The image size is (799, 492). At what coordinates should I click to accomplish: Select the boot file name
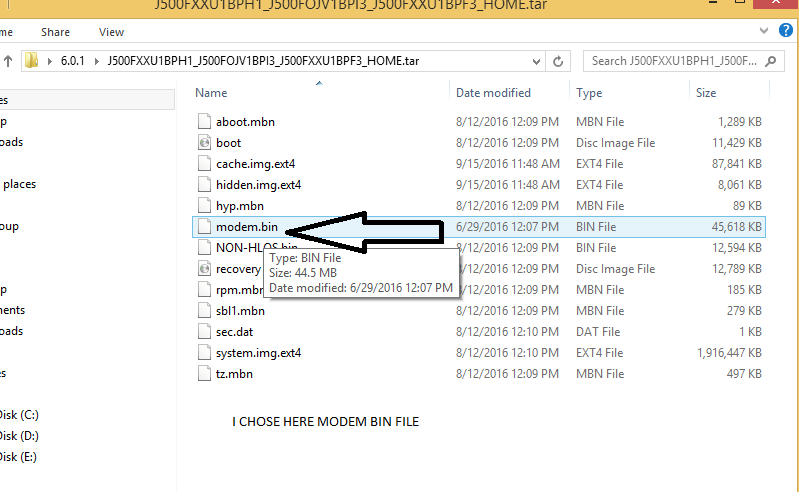click(228, 143)
